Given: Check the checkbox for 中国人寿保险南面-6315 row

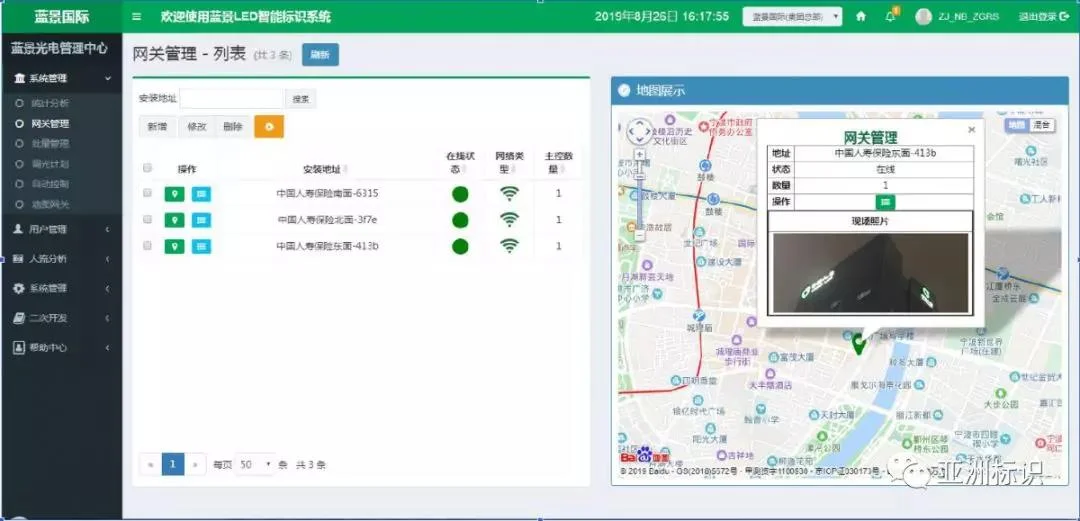Looking at the screenshot, I should coord(148,193).
